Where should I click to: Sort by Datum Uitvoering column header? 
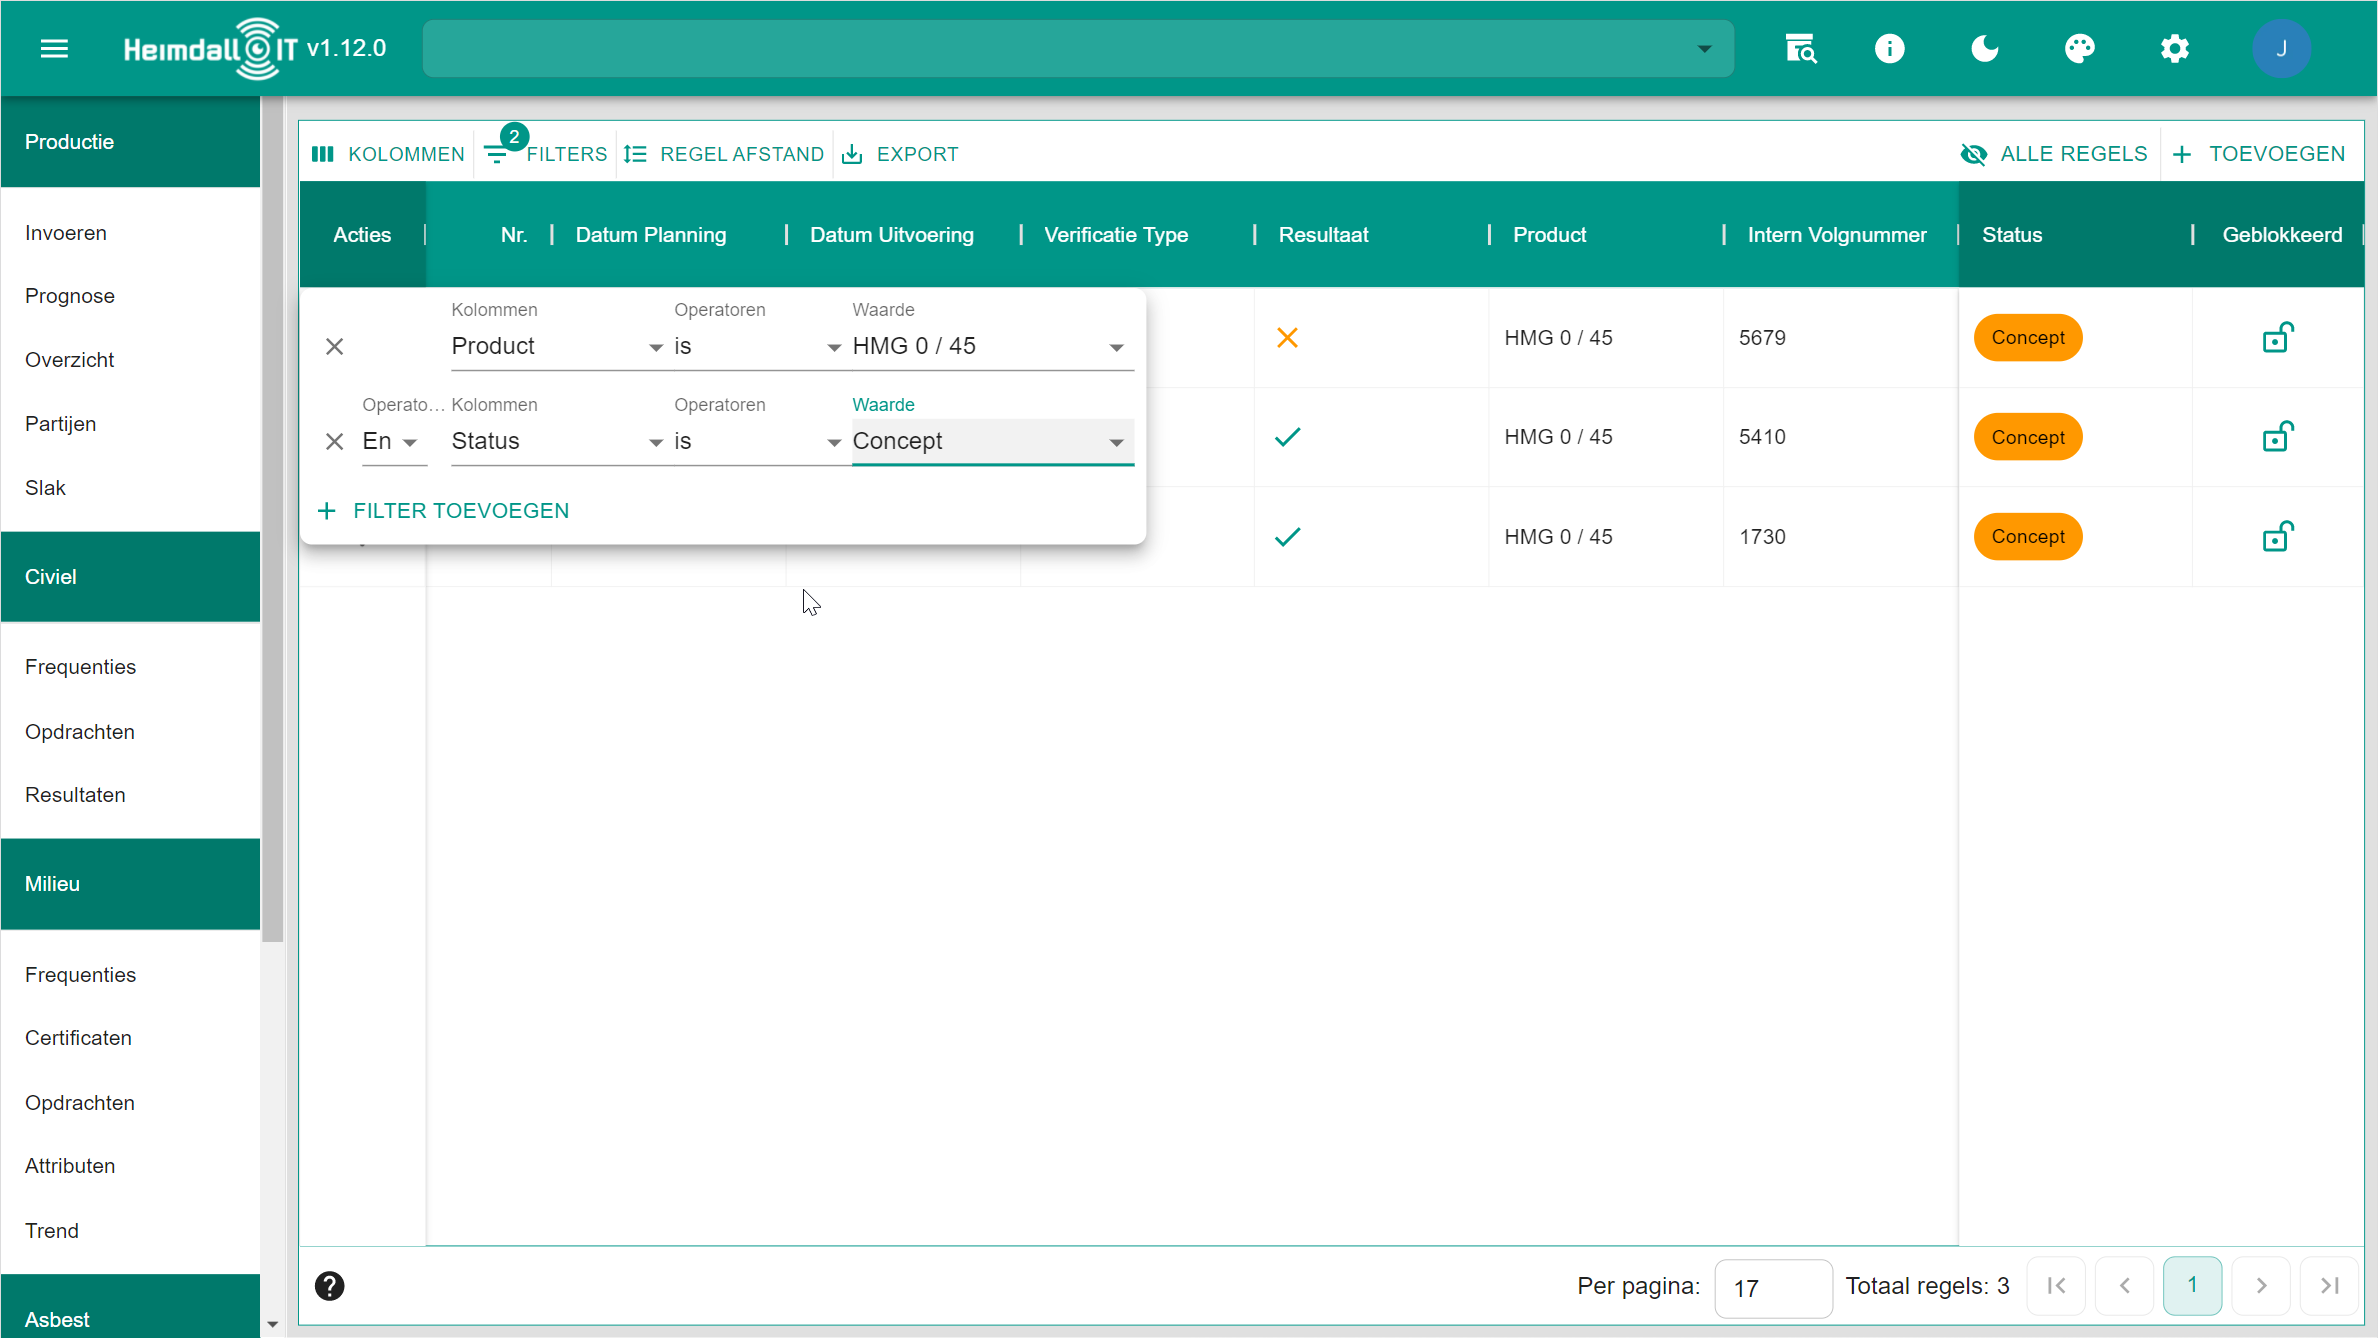pyautogui.click(x=891, y=235)
